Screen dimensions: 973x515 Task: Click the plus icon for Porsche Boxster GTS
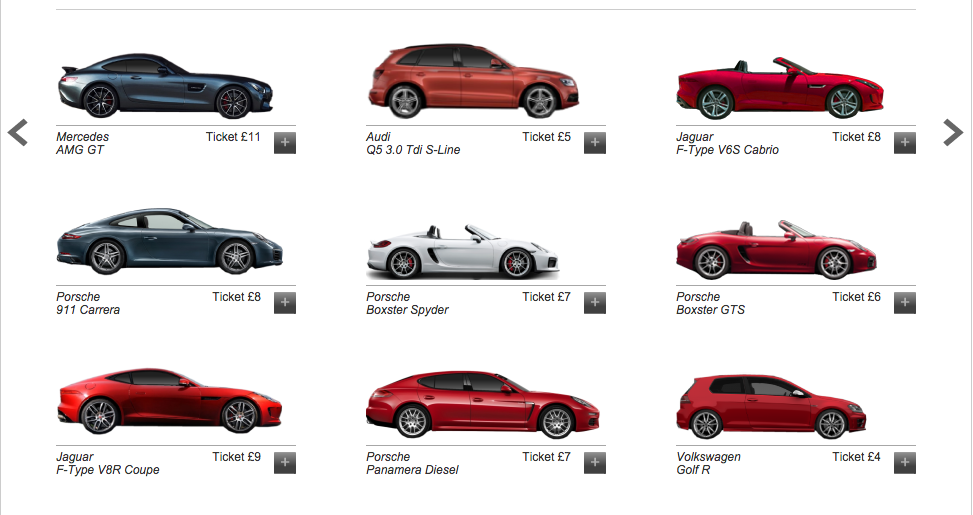pos(905,303)
